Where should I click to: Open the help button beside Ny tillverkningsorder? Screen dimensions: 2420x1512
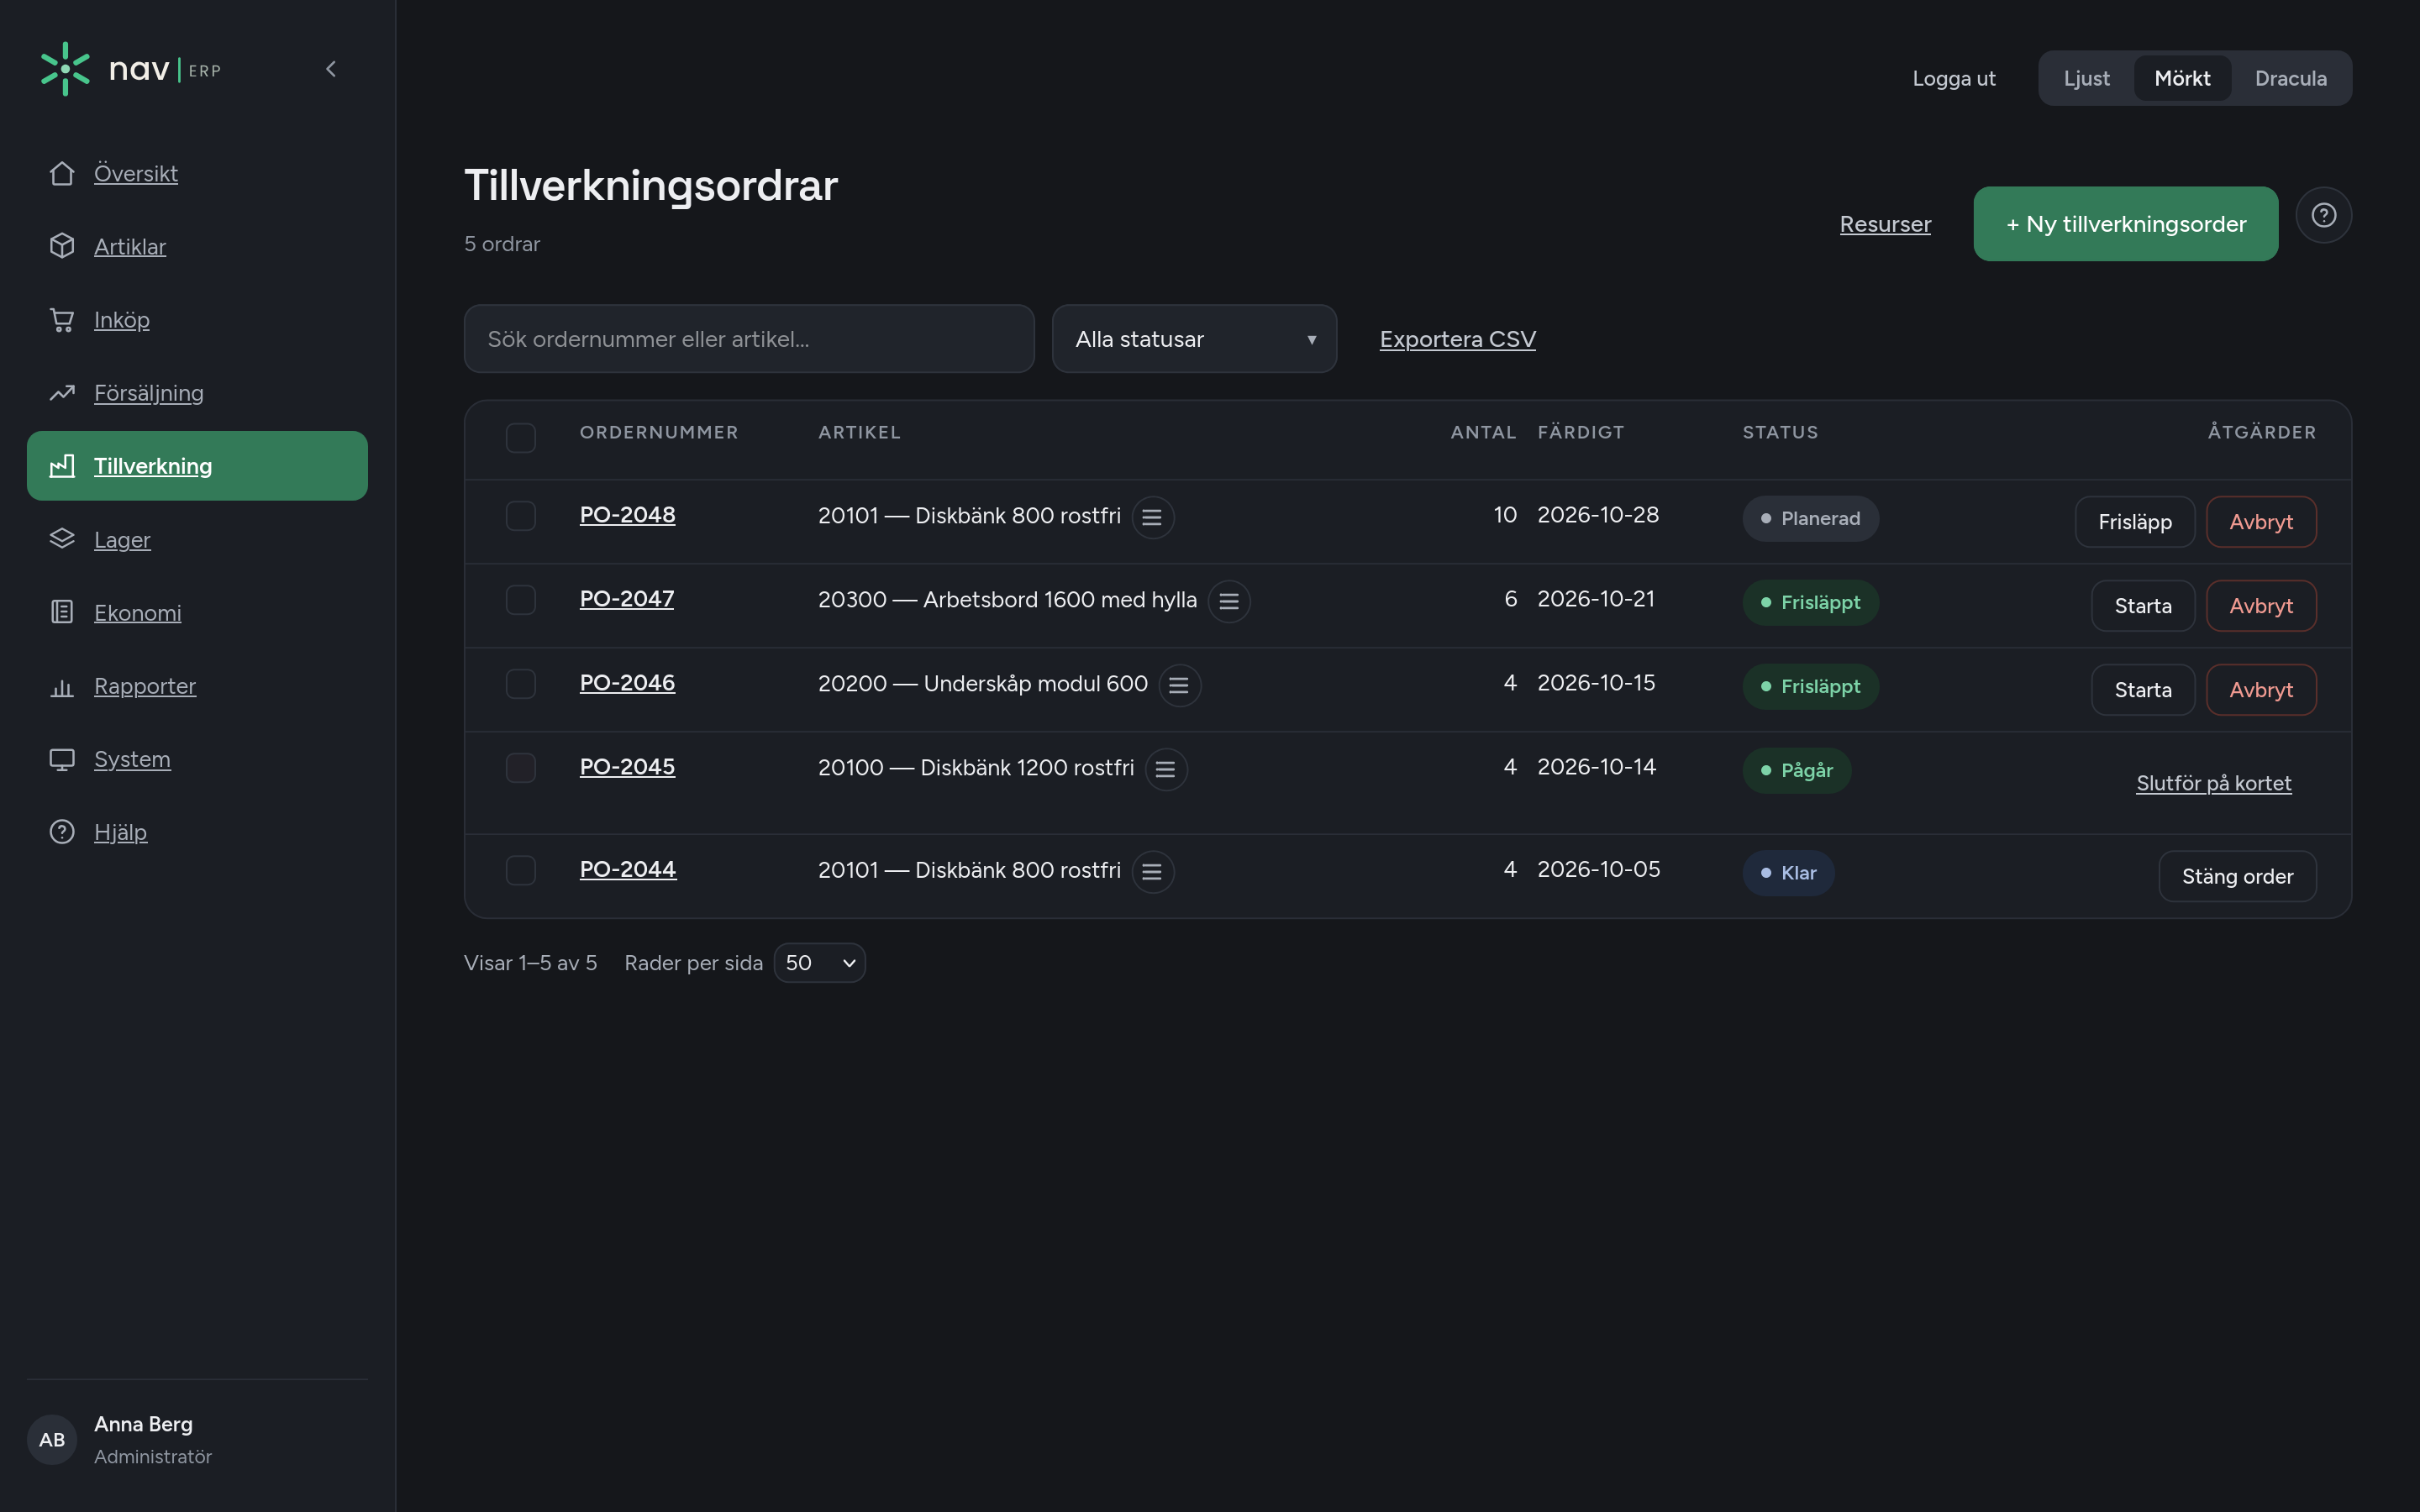point(2323,215)
